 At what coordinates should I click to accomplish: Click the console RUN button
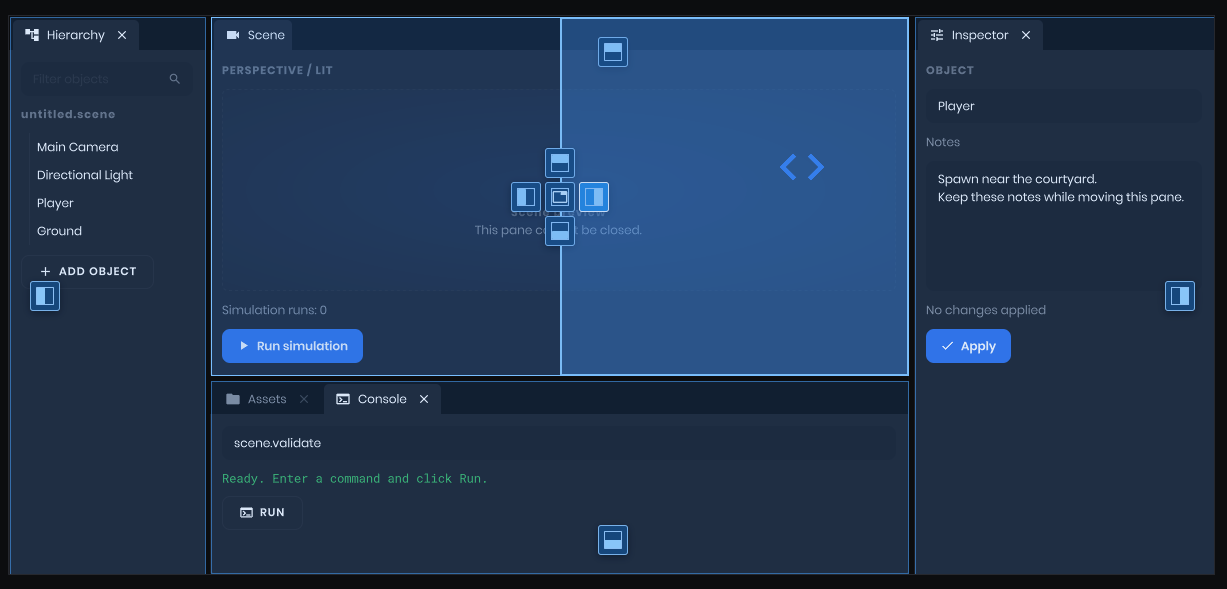262,512
